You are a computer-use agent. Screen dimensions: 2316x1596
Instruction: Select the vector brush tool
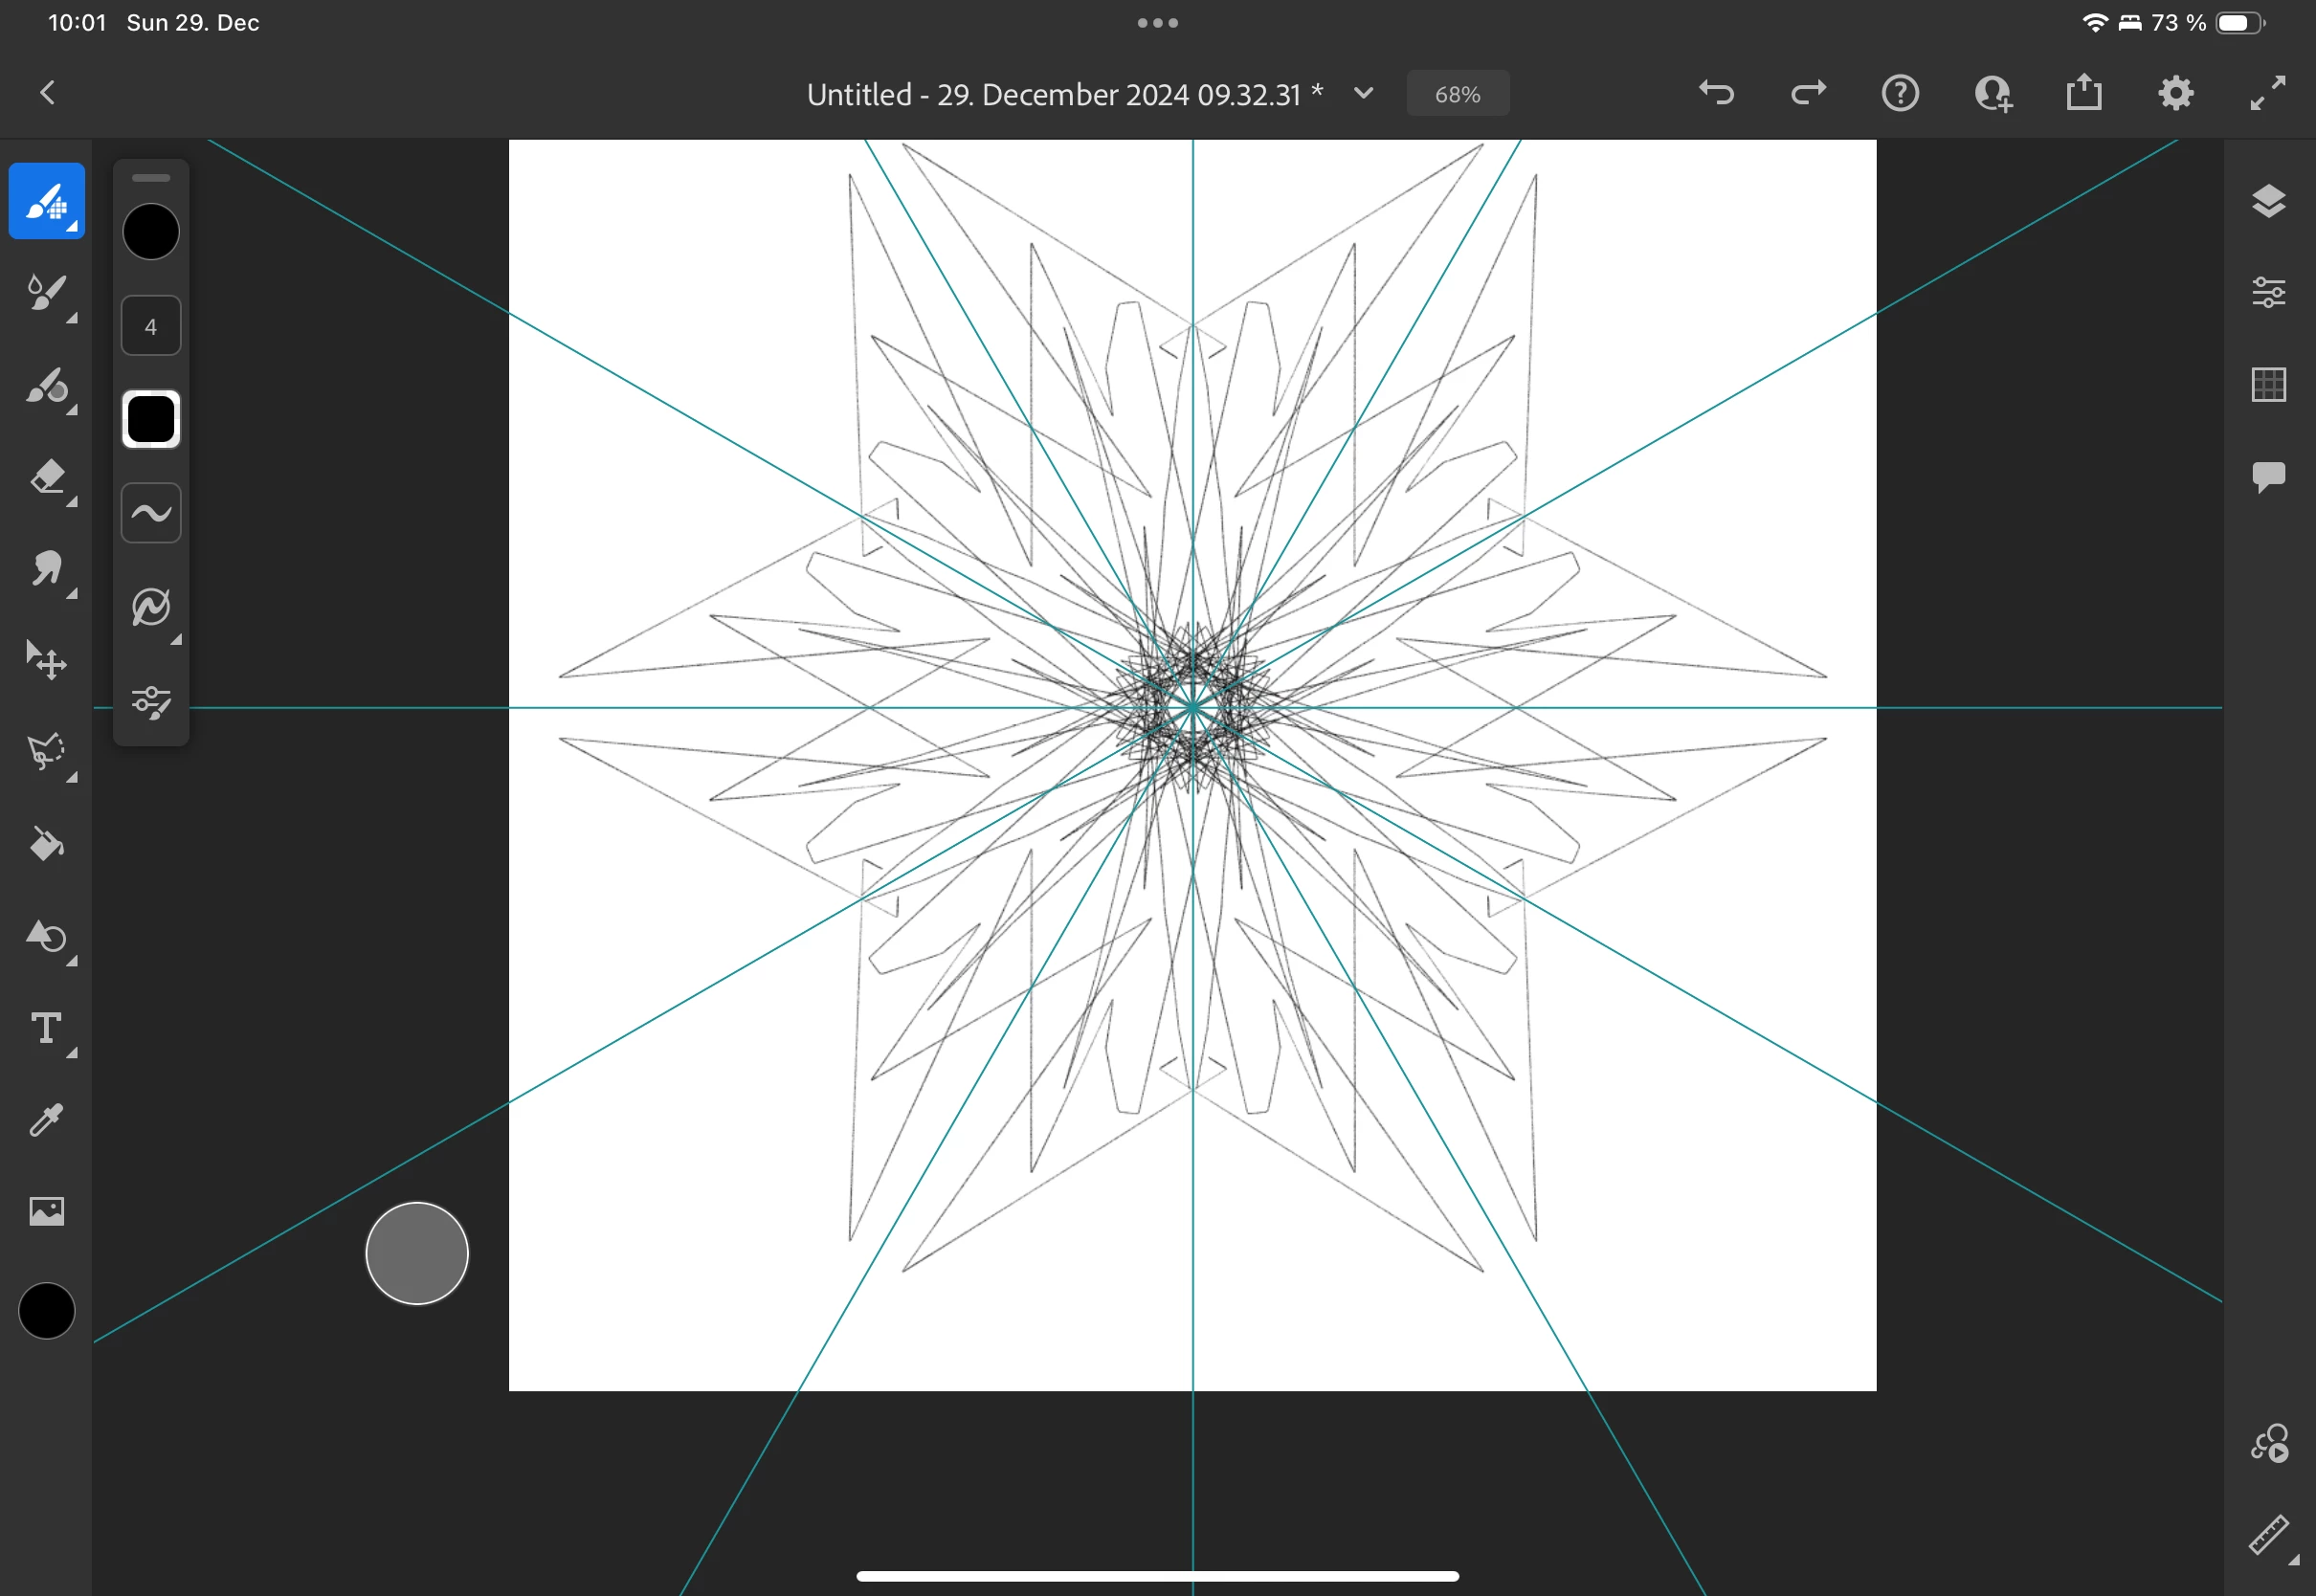46,384
